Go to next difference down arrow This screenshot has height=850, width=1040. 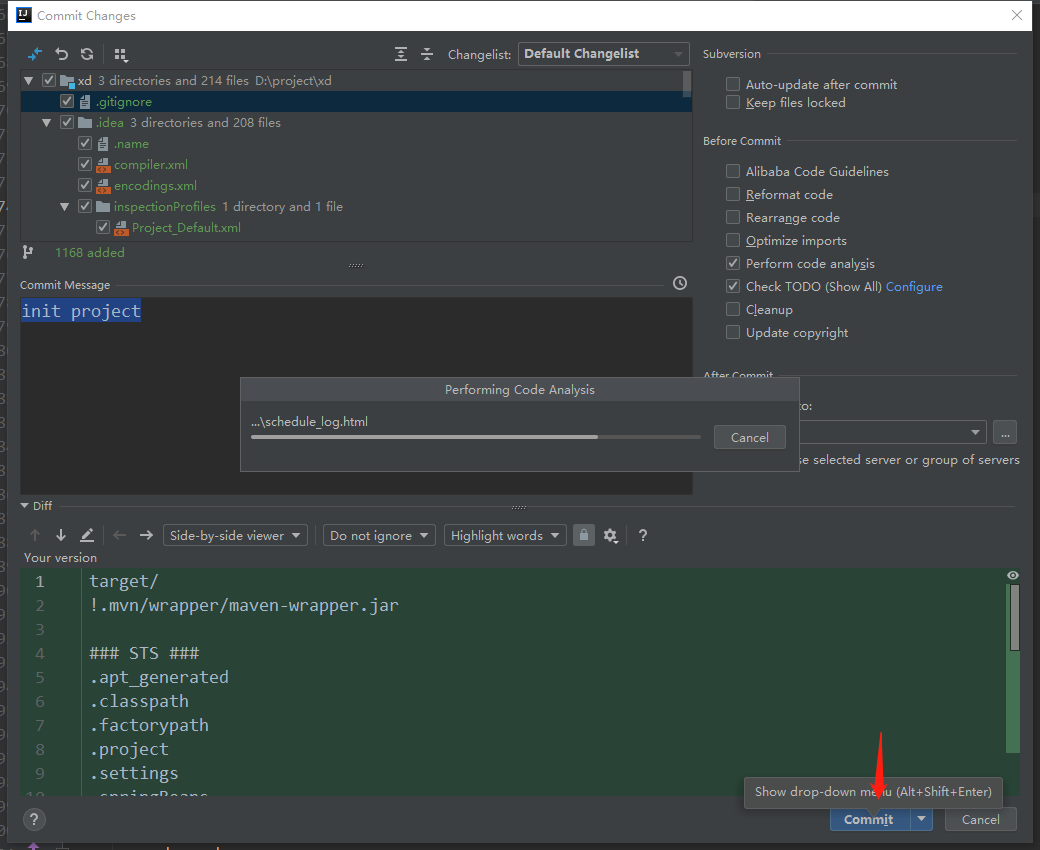click(x=61, y=535)
